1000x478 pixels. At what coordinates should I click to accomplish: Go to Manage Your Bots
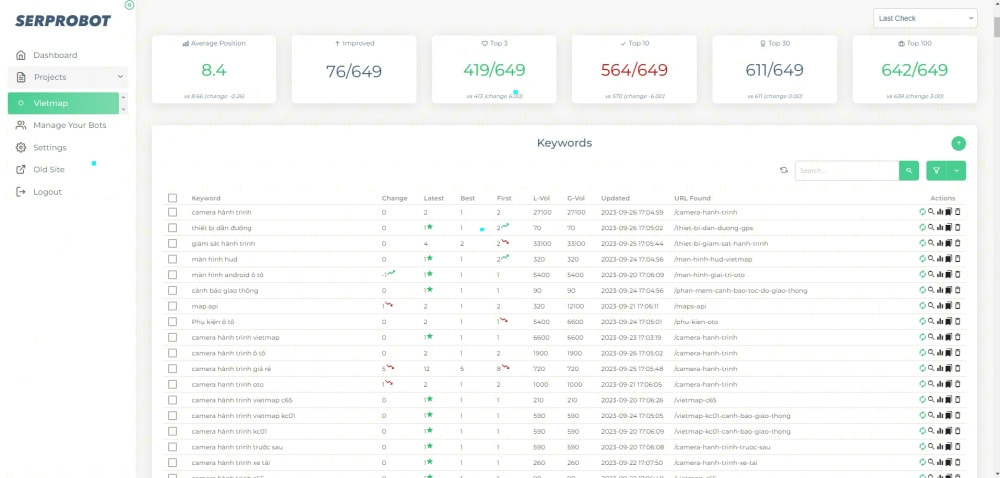coord(70,125)
